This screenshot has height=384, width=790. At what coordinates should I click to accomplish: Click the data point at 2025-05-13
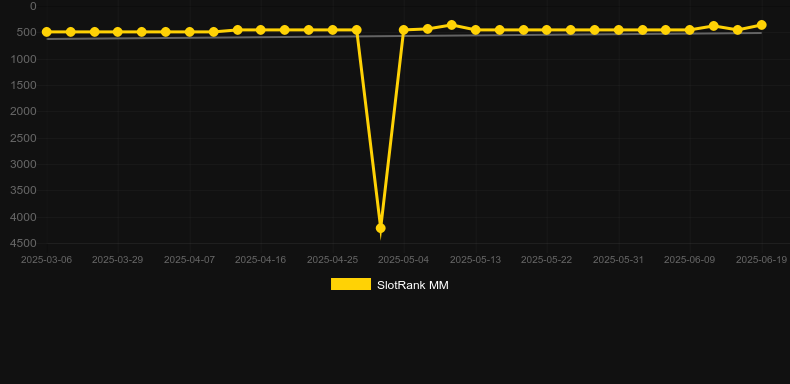(x=475, y=30)
